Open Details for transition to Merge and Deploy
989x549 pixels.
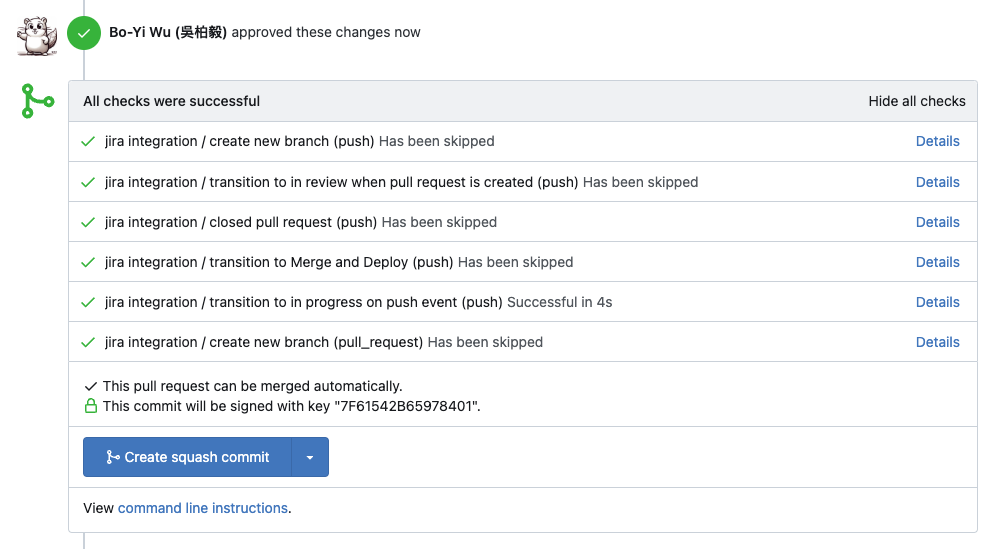pos(937,262)
